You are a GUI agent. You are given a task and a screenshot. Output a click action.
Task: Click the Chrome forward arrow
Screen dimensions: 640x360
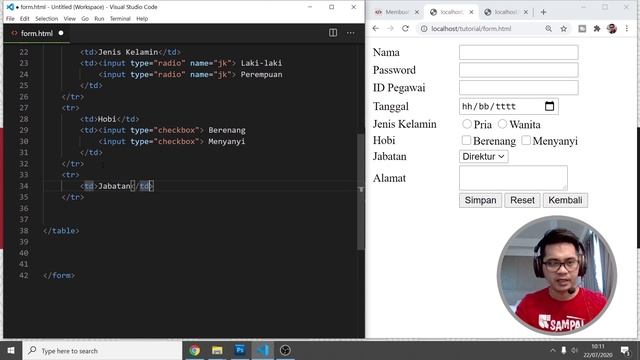pos(391,29)
